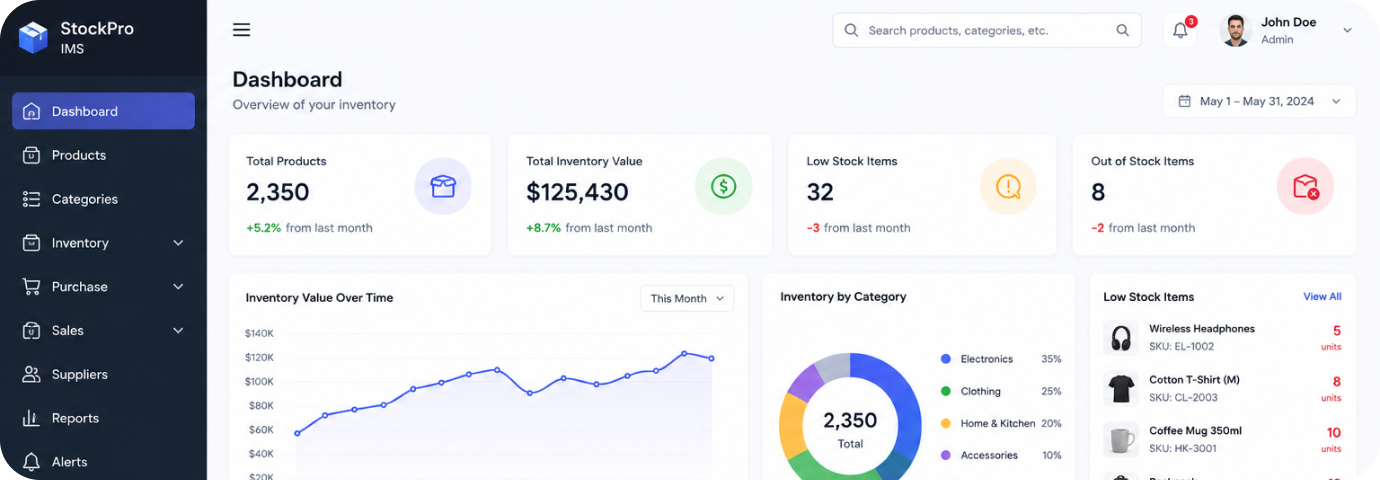Click the Purchase cart icon
This screenshot has width=1380, height=480.
(31, 287)
